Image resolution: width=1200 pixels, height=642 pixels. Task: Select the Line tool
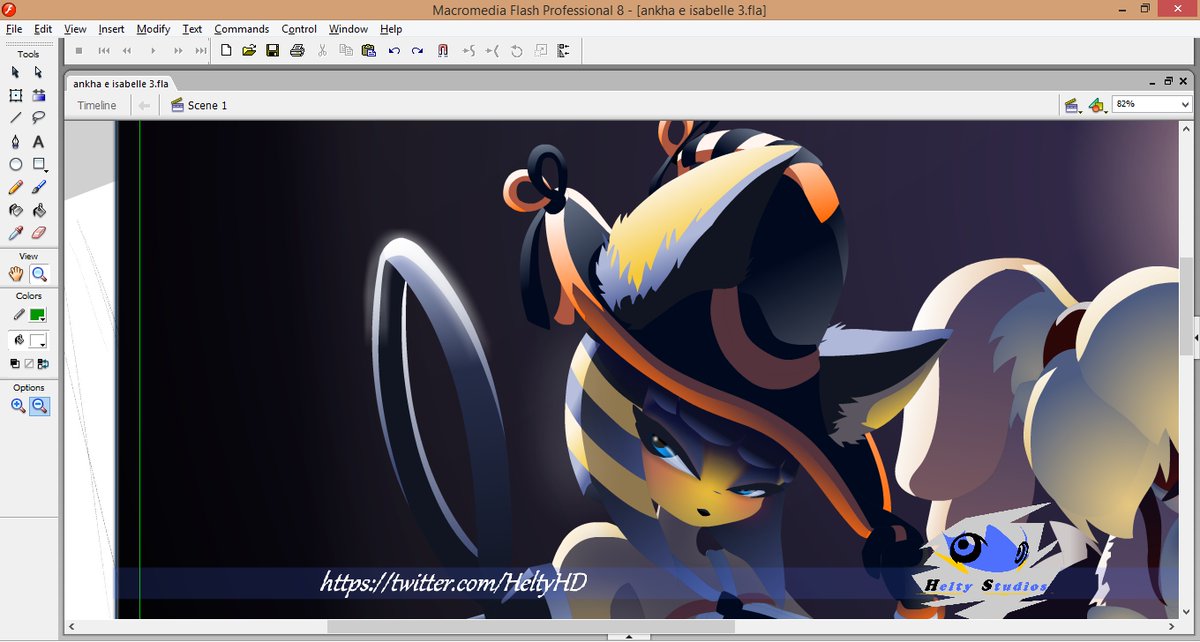click(x=16, y=118)
